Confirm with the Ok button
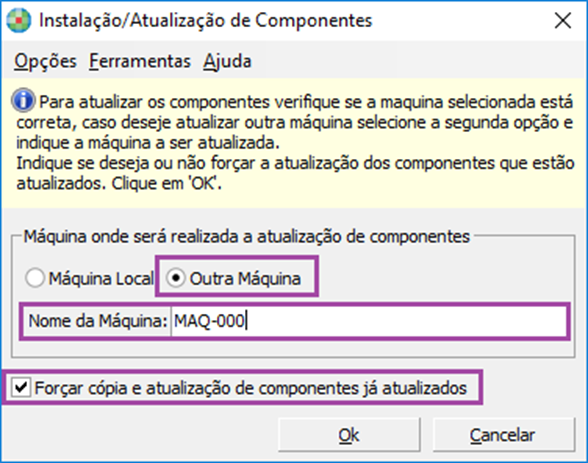The height and width of the screenshot is (463, 588). coord(349,435)
